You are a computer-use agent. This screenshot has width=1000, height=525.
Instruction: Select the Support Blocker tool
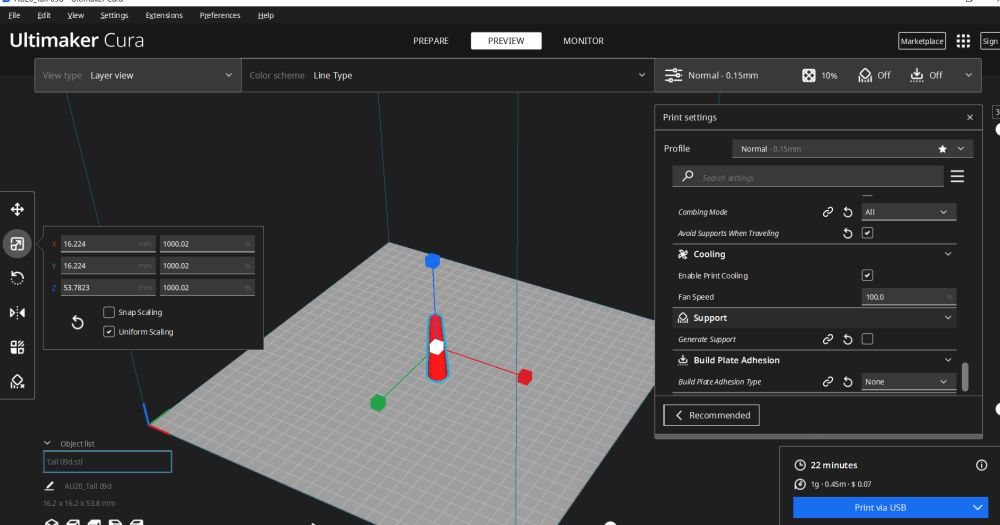(x=17, y=381)
